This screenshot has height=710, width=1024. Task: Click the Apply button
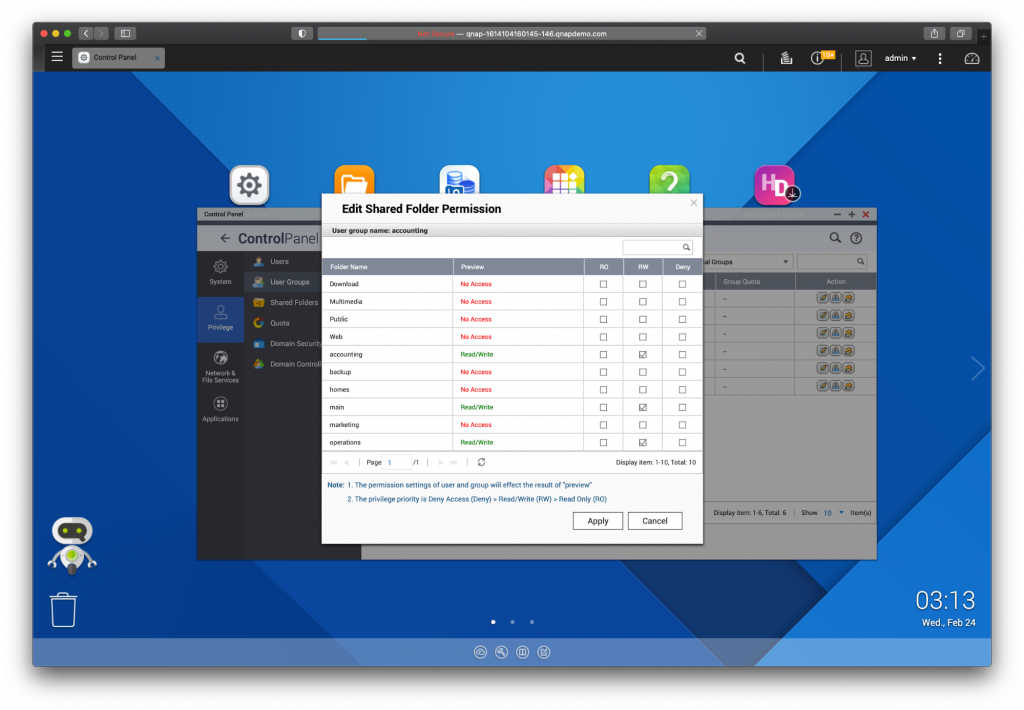[598, 521]
